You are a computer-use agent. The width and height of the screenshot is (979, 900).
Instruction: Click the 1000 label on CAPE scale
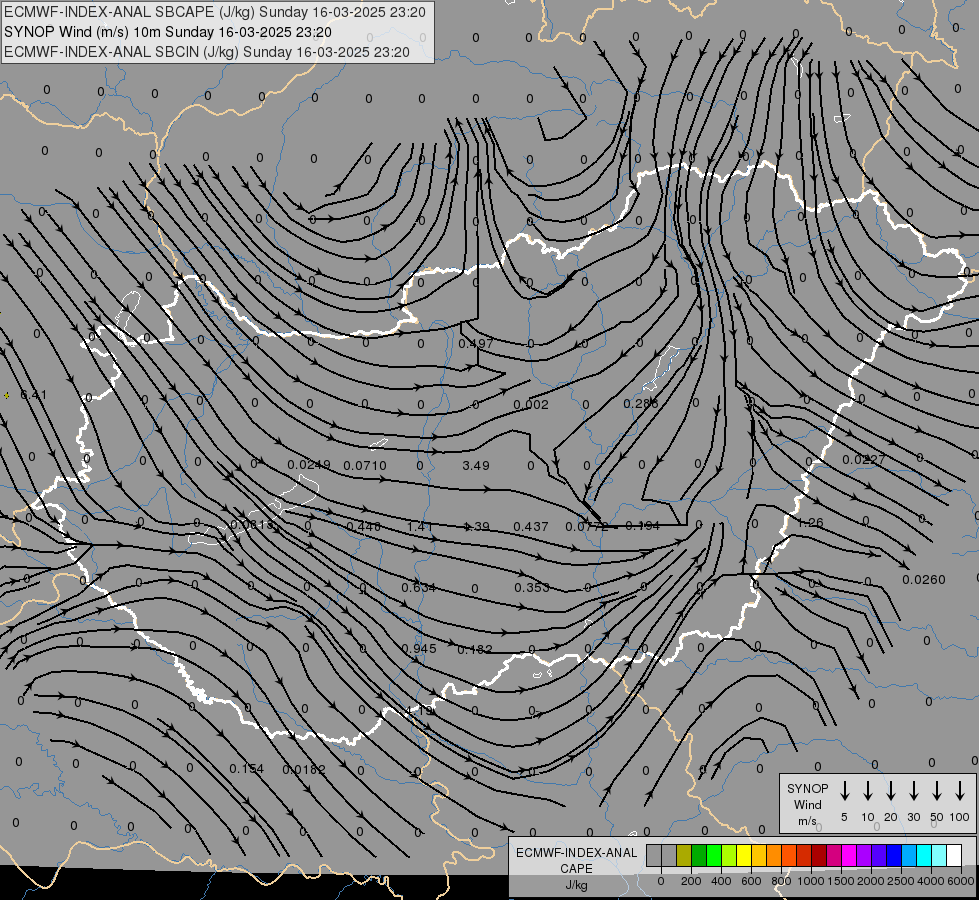click(811, 881)
